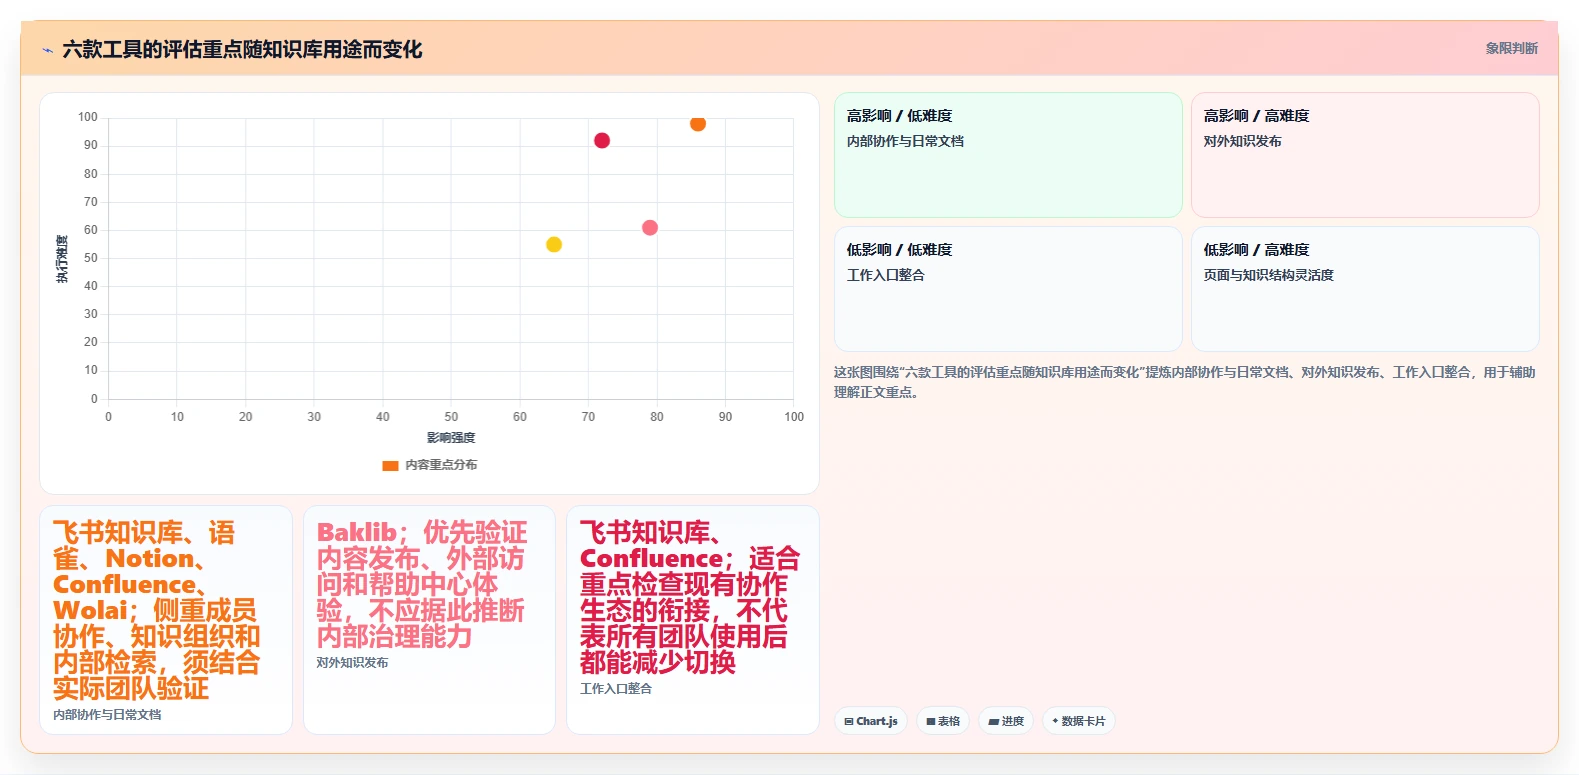Open the 高影响 / 低难度 quadrant card
The image size is (1579, 775).
click(1008, 155)
